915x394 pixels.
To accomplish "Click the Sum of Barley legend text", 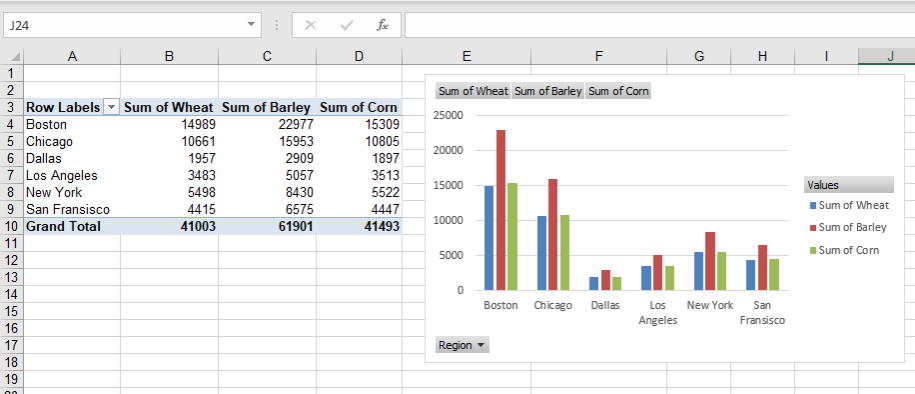I will click(853, 228).
